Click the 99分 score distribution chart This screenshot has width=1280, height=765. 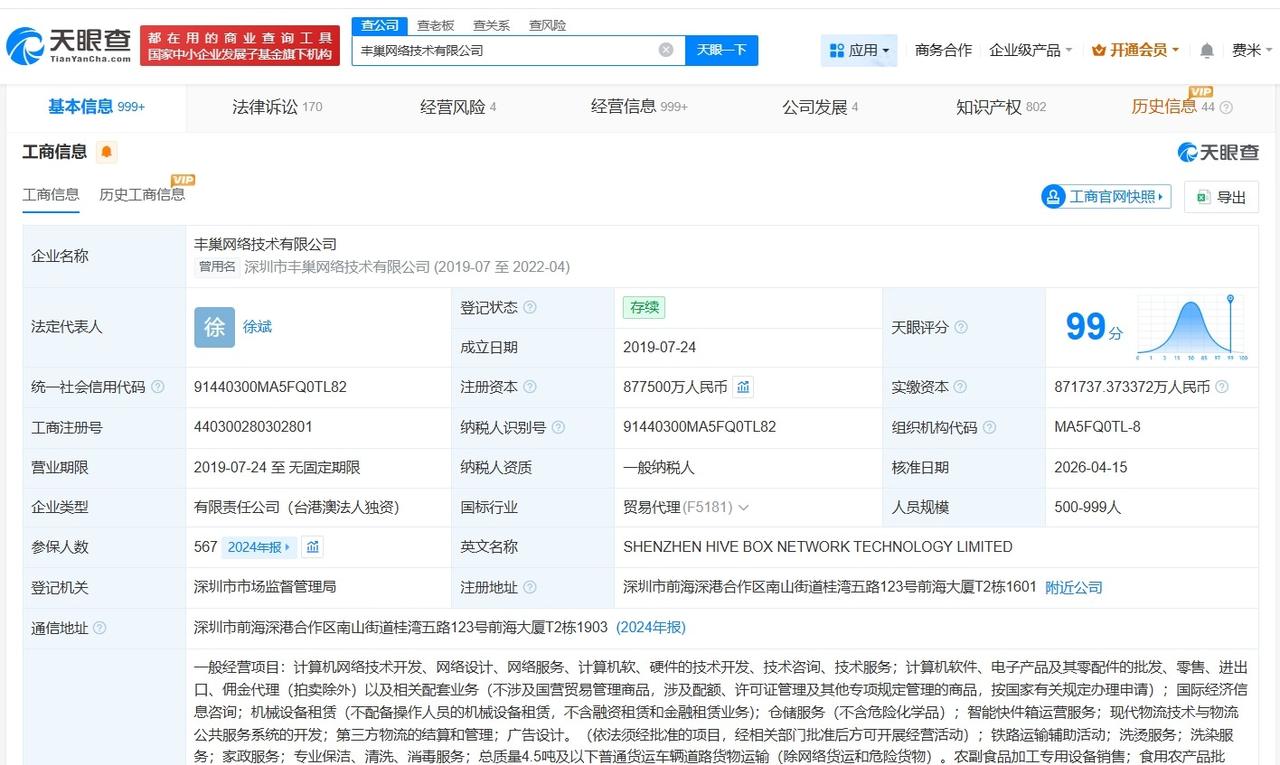pos(1190,327)
